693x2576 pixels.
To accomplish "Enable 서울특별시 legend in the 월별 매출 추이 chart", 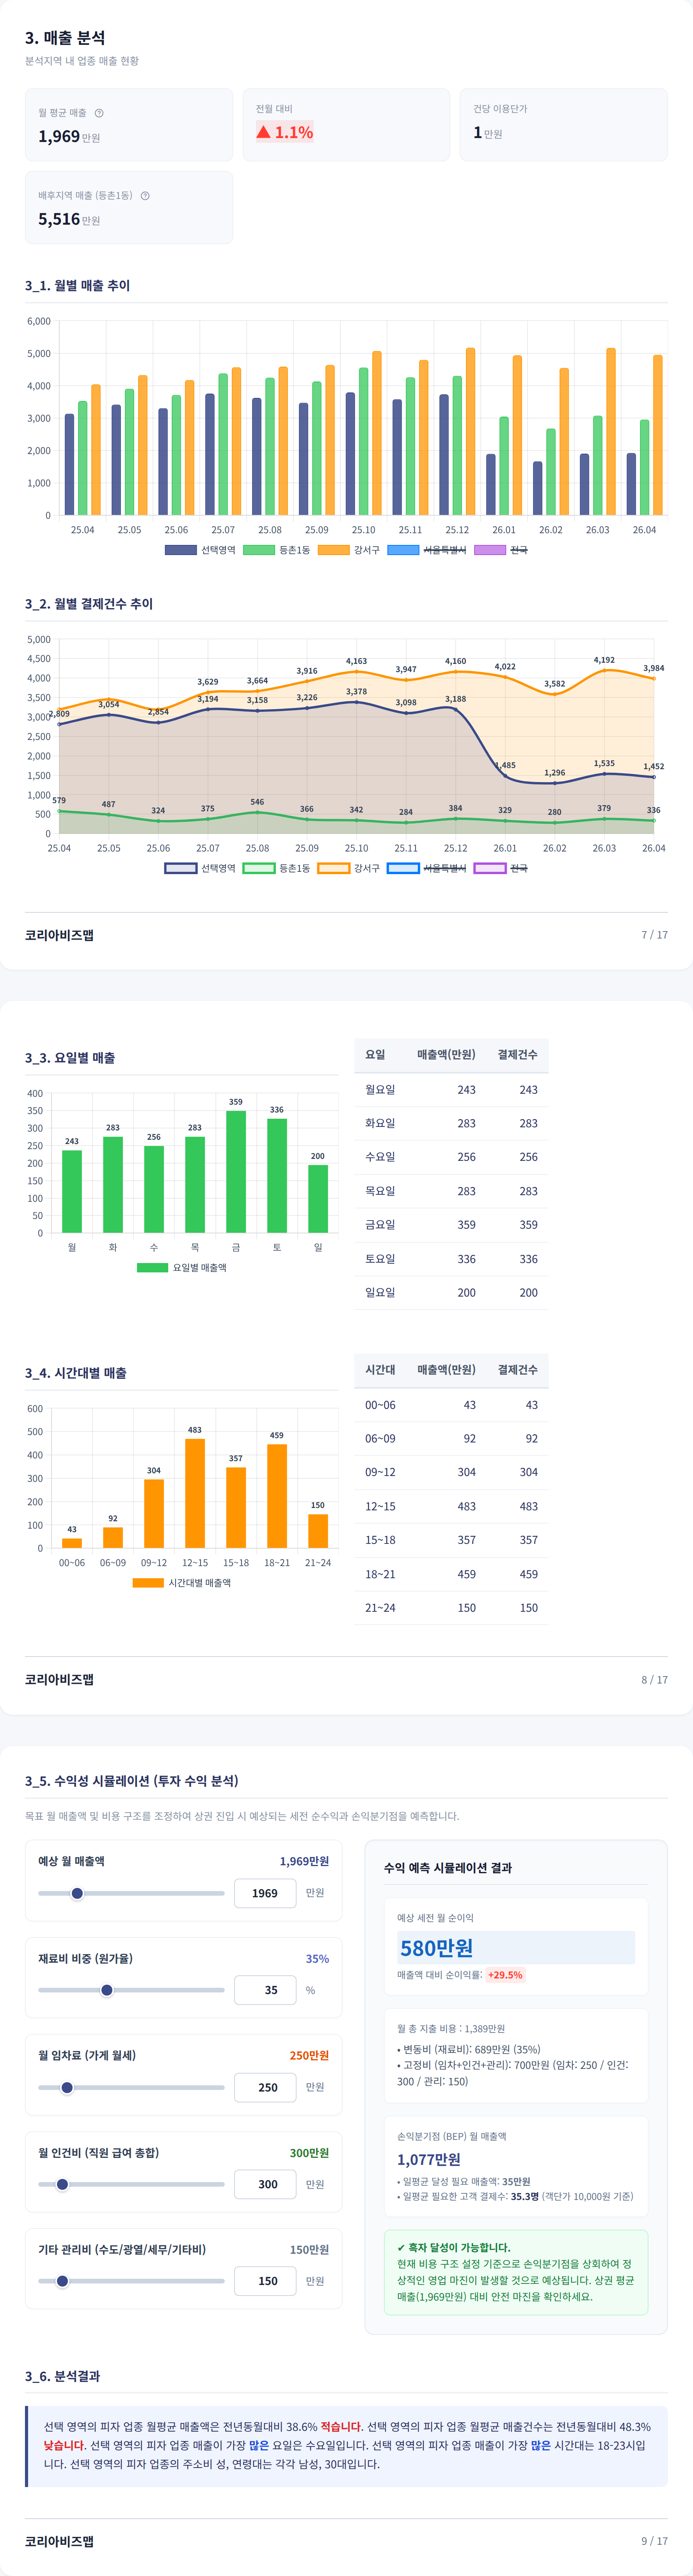I will point(426,550).
